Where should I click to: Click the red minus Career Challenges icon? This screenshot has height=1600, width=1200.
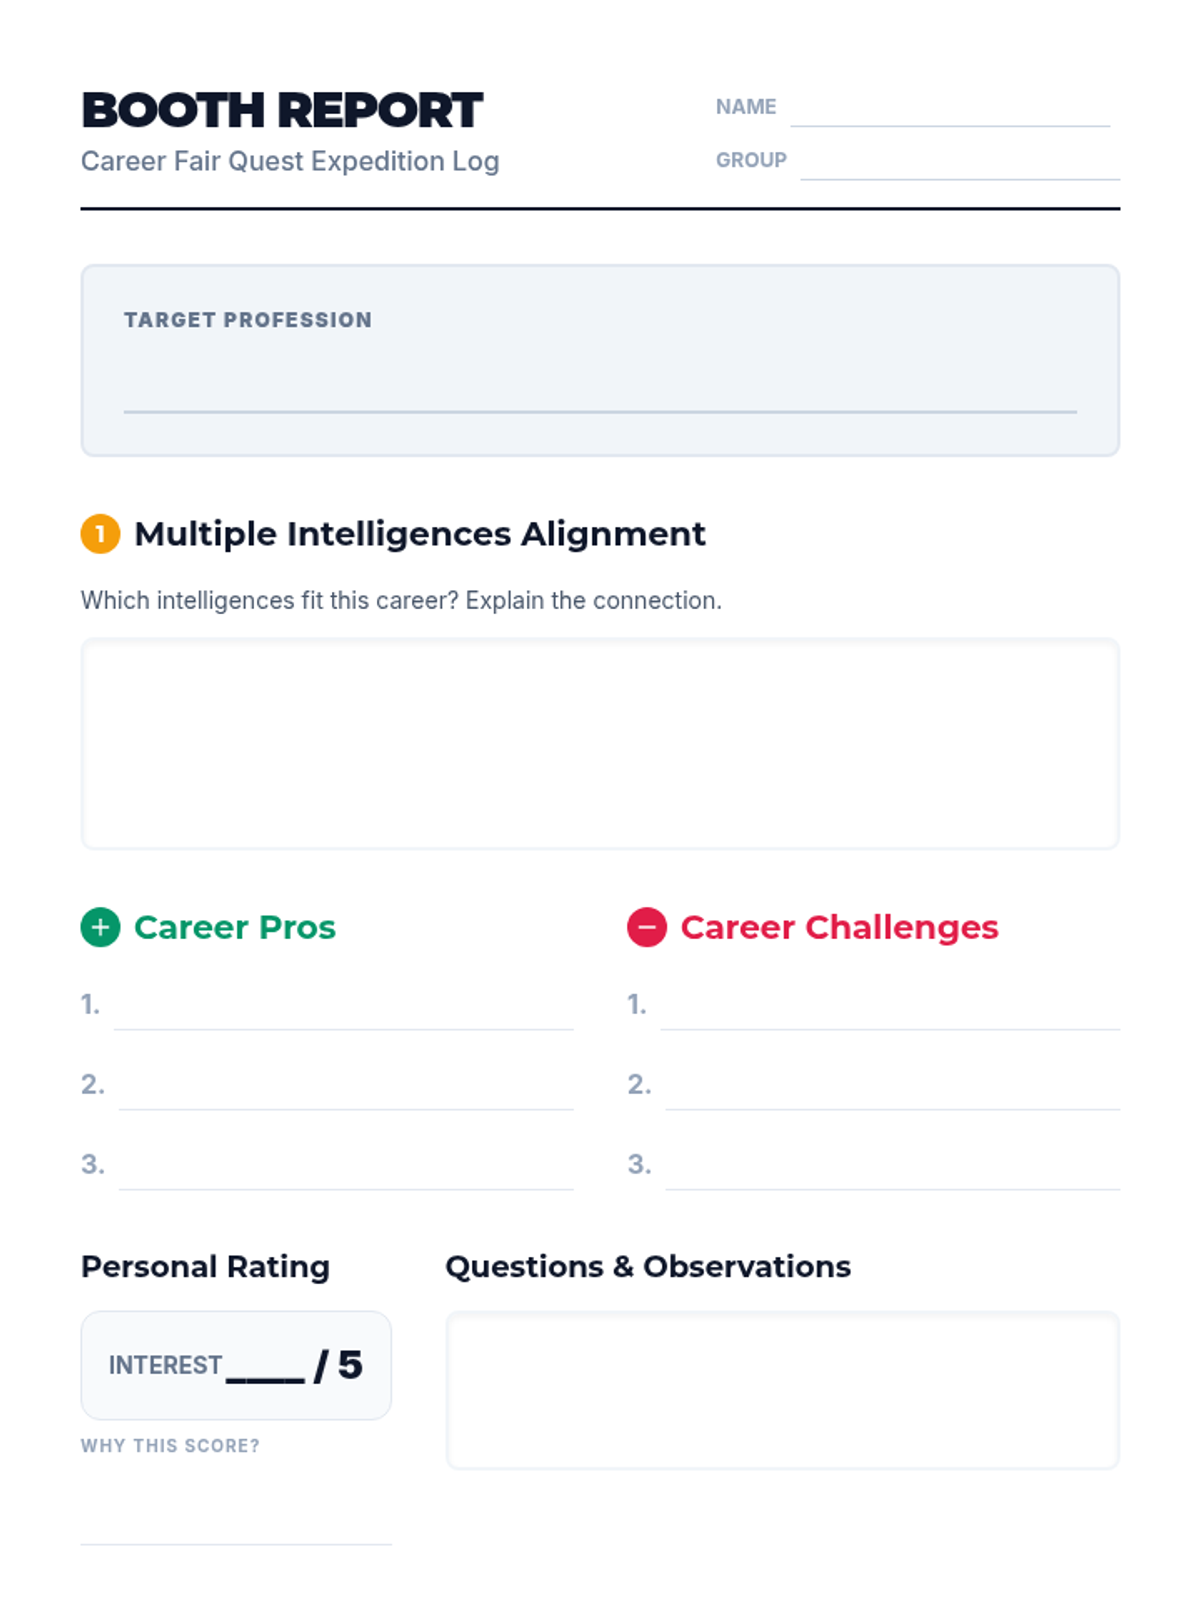tap(646, 927)
